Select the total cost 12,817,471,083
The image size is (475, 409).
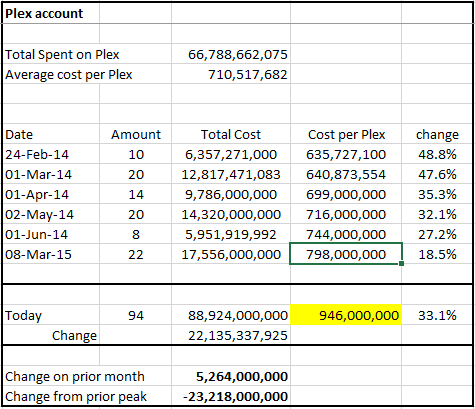coord(231,174)
